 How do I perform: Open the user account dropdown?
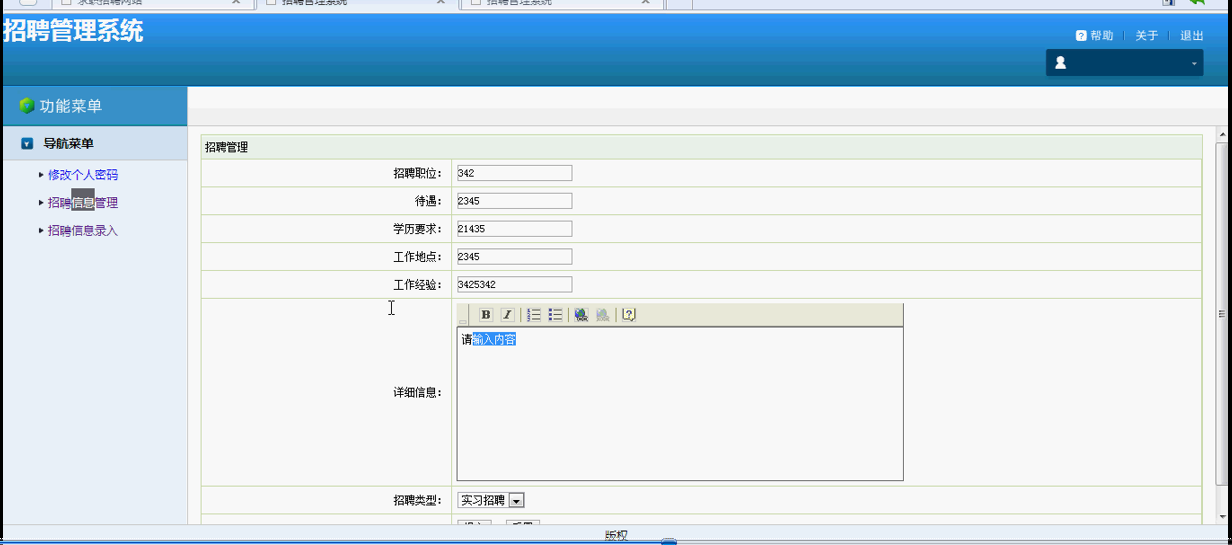1125,63
